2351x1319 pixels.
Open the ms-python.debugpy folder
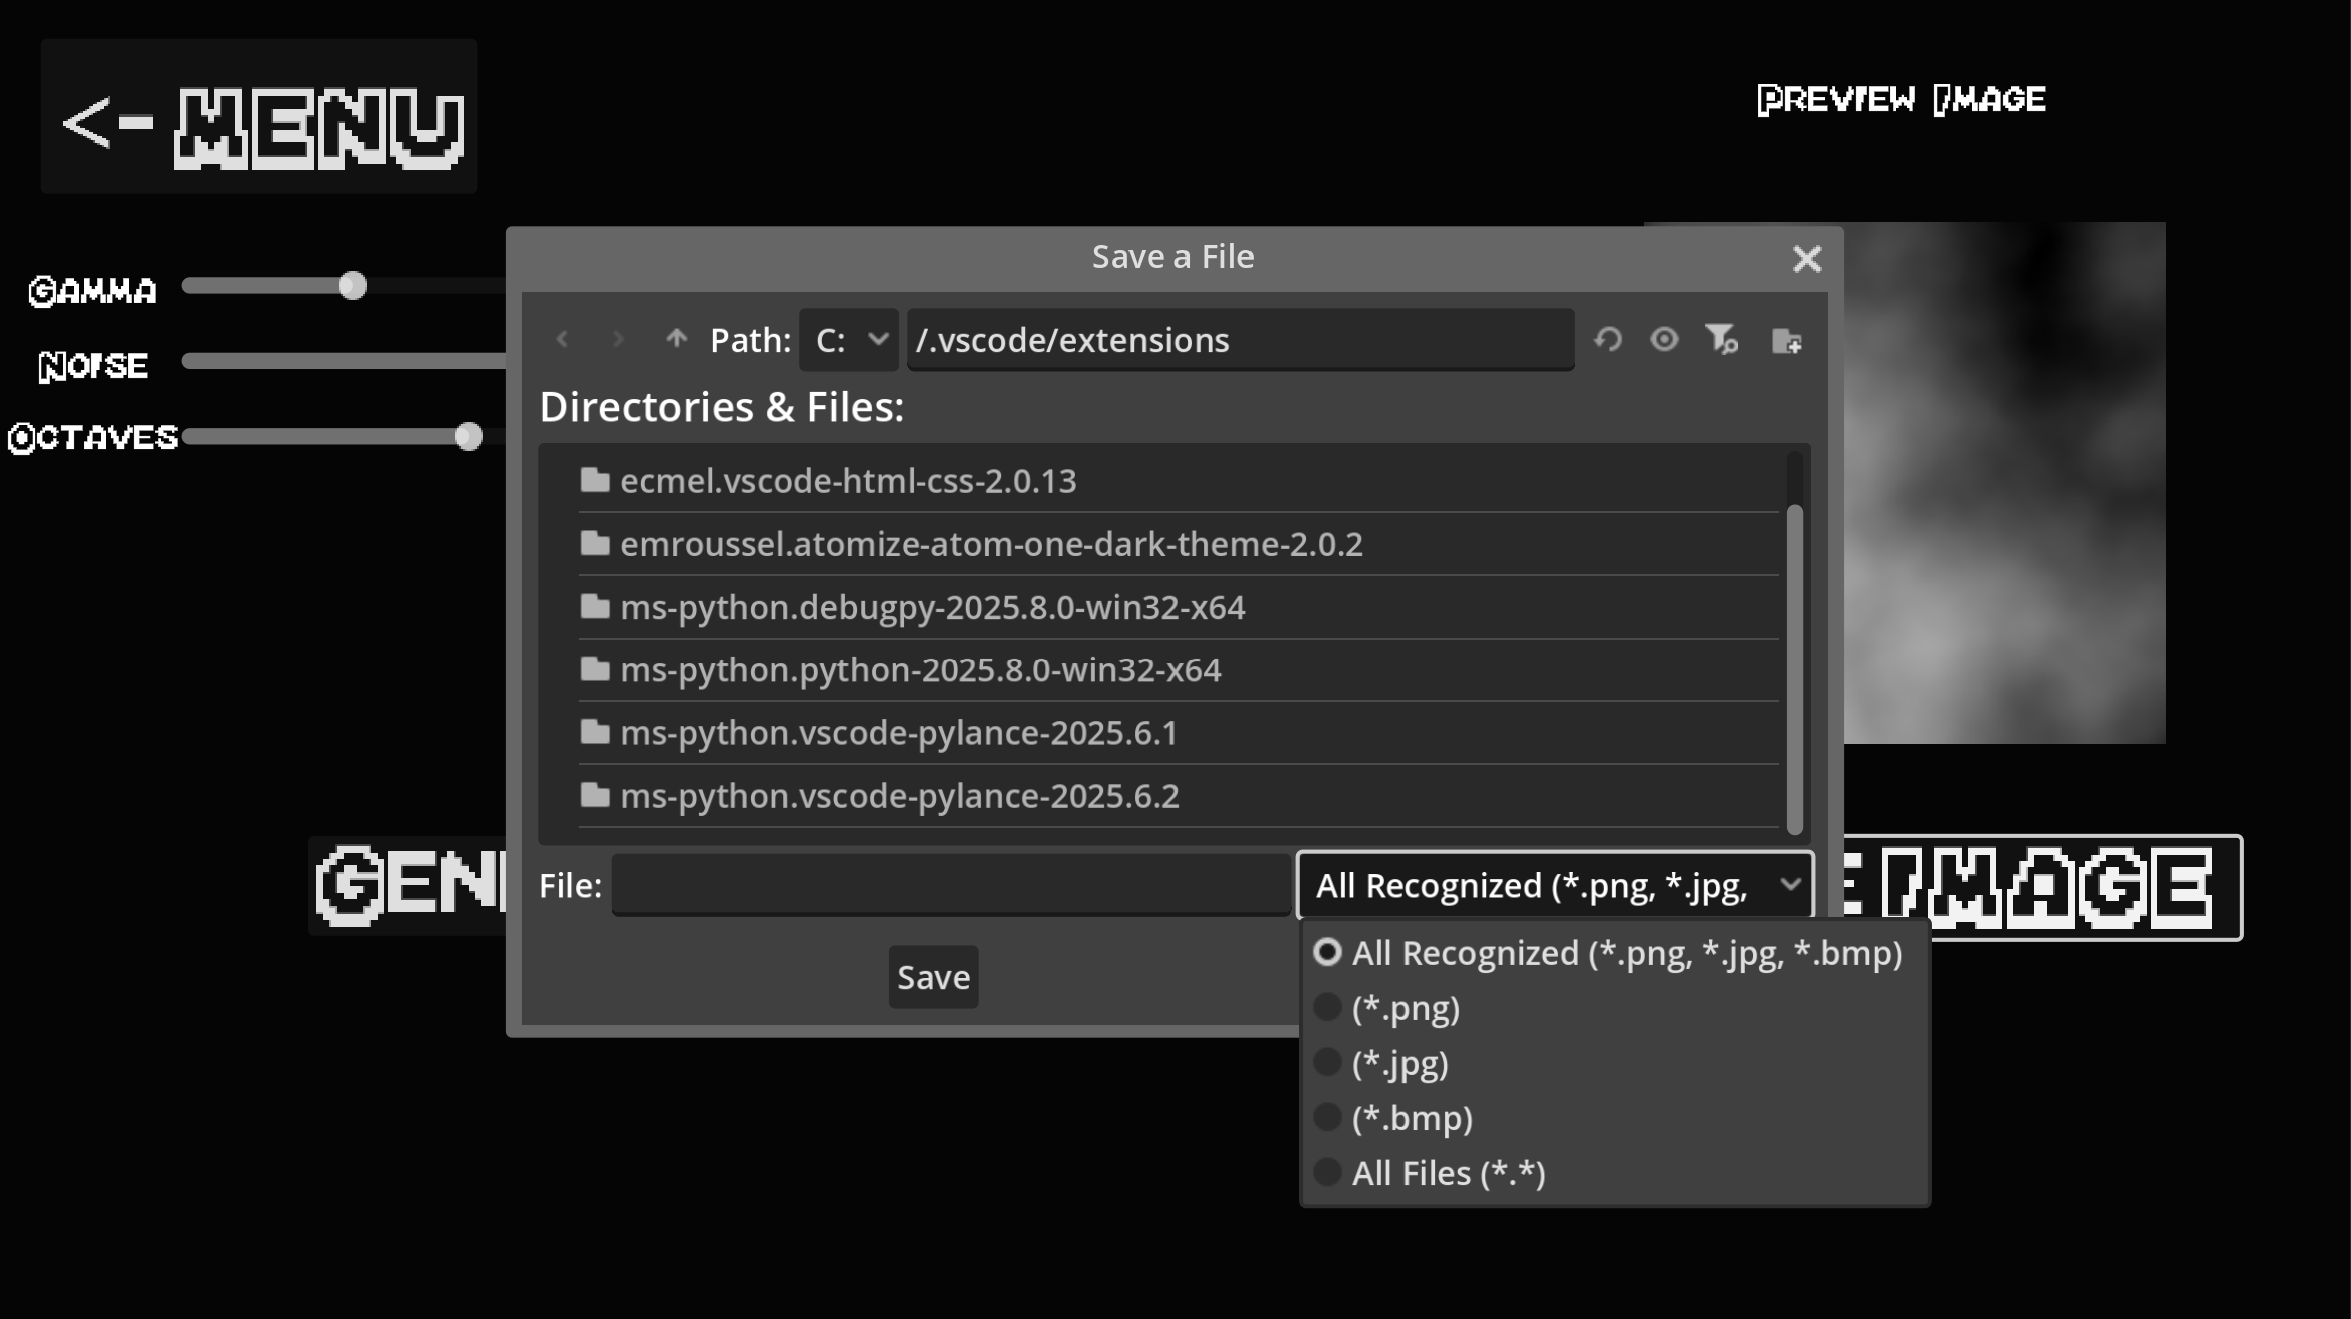click(x=932, y=607)
